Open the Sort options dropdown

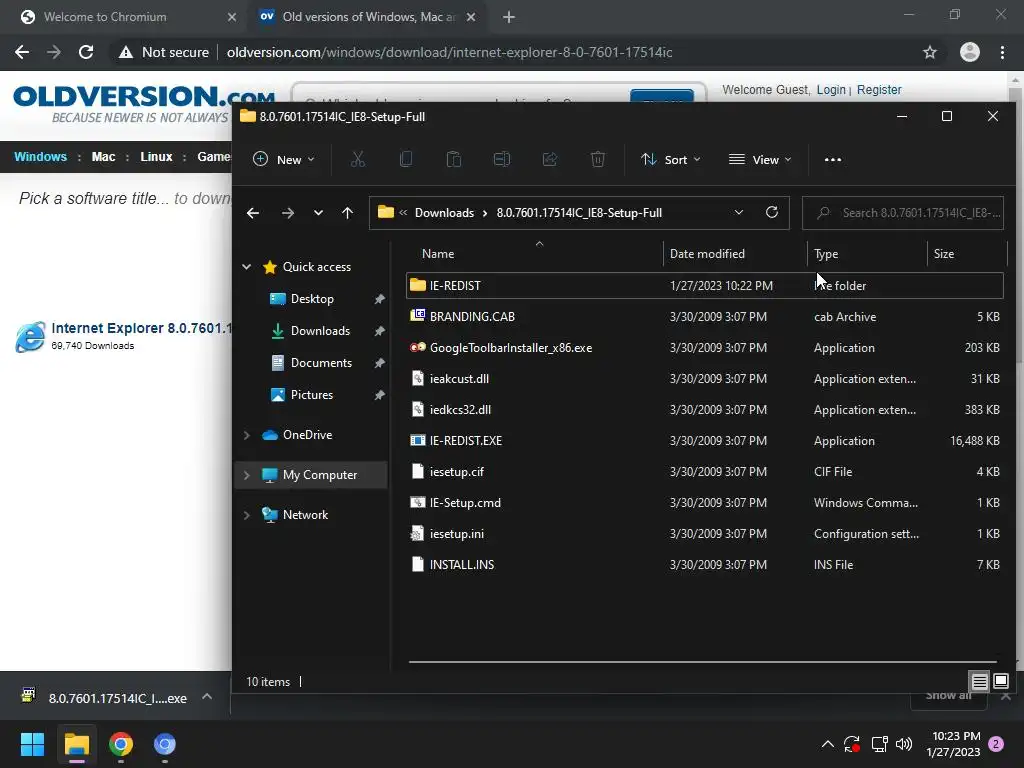(x=671, y=159)
